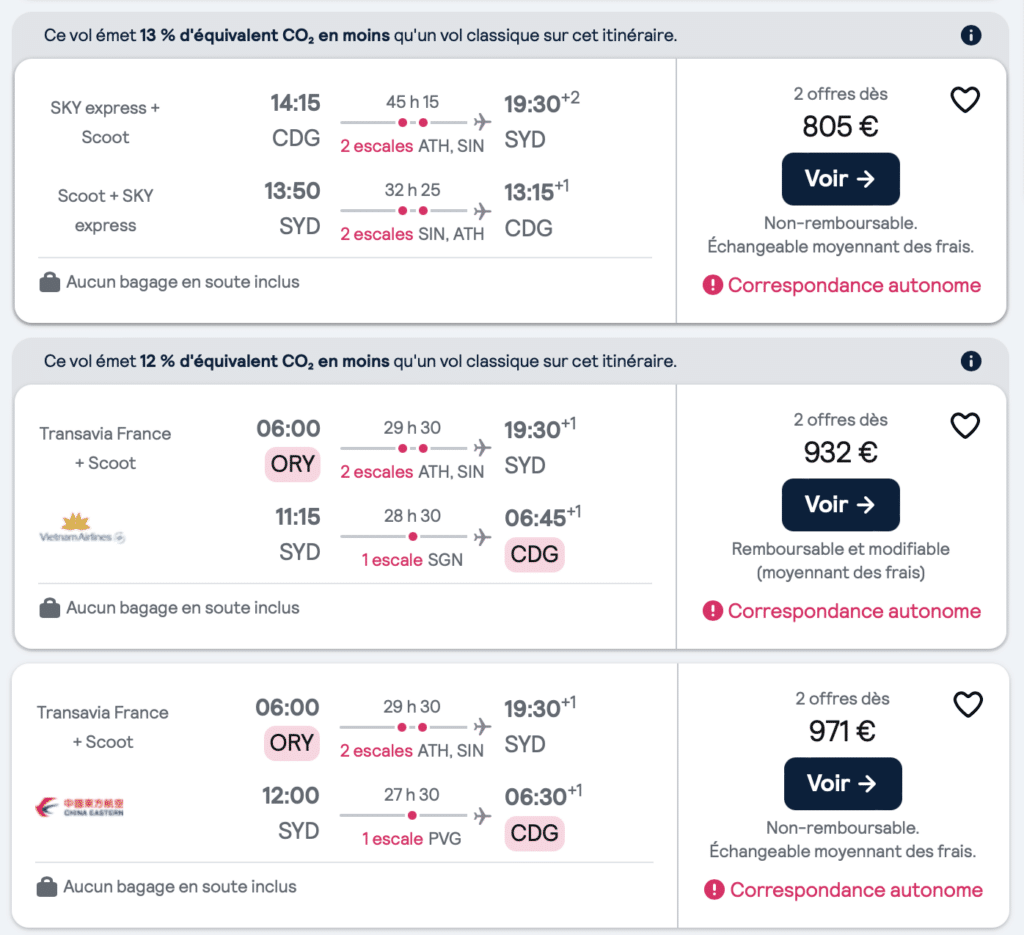Click baggage icon on China Eastern card
Image resolution: width=1024 pixels, height=935 pixels.
click(47, 887)
